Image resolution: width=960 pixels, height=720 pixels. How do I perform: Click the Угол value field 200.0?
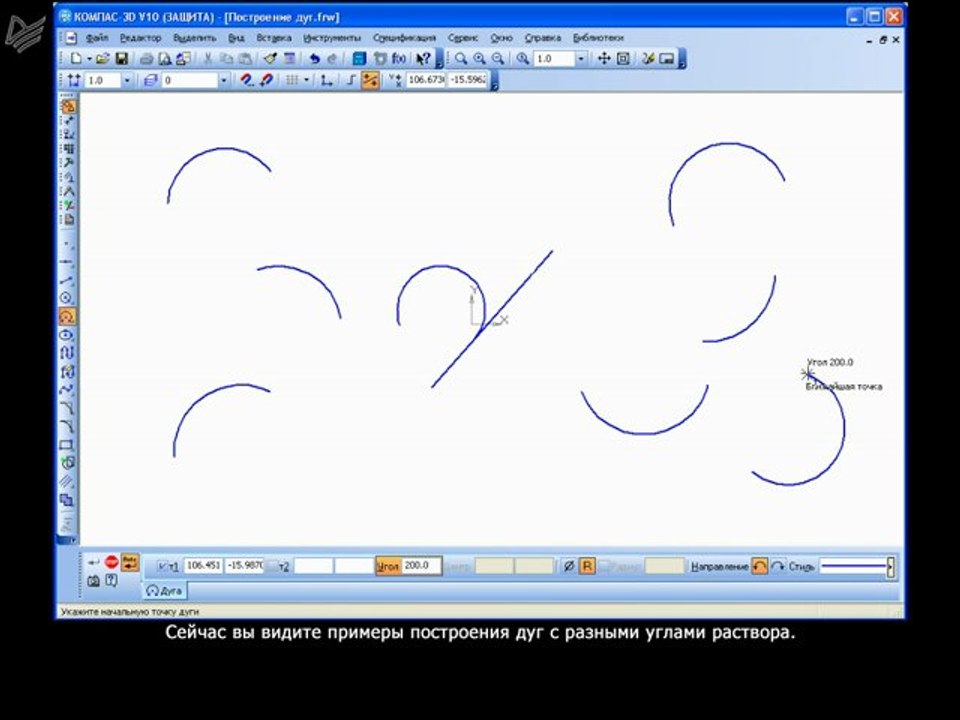coord(421,566)
